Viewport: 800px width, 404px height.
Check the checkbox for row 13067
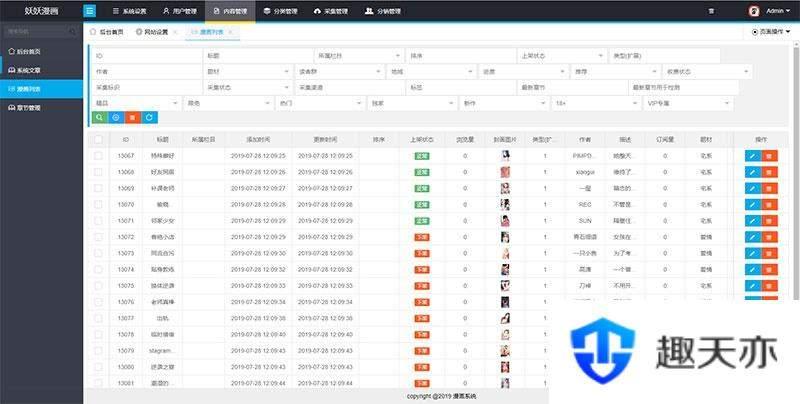click(98, 156)
